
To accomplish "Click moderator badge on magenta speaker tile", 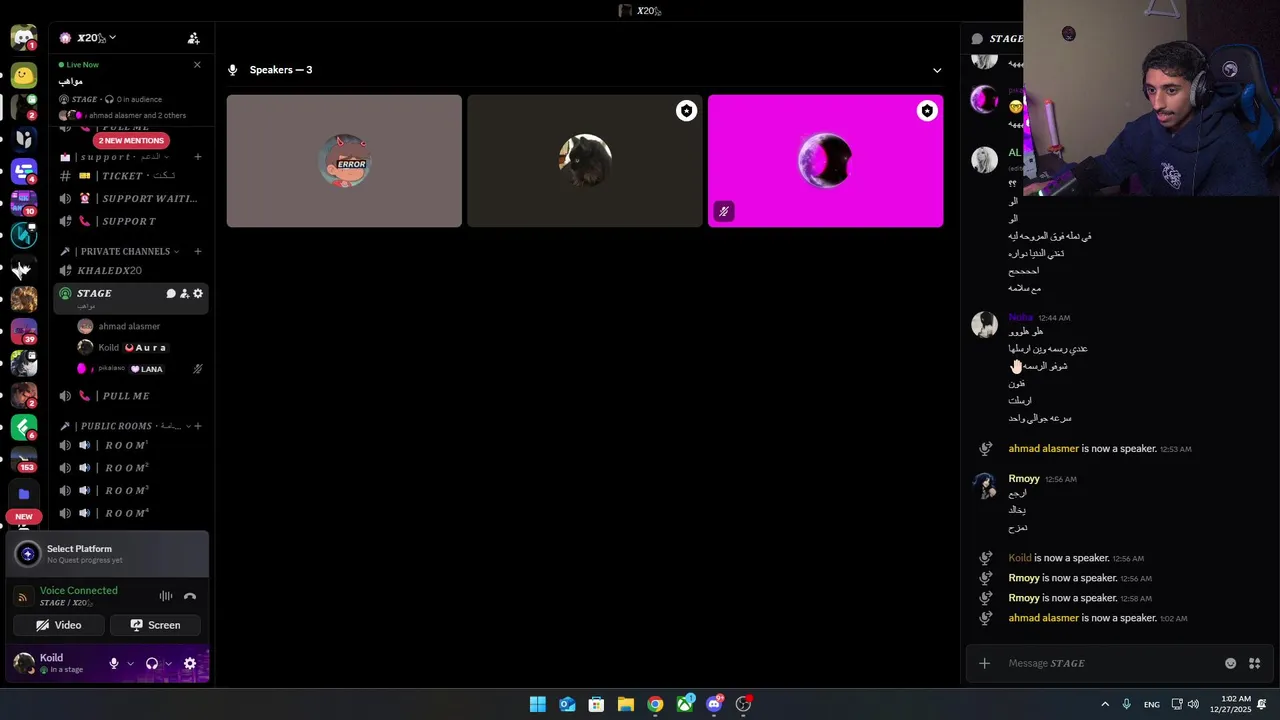I will coord(927,111).
